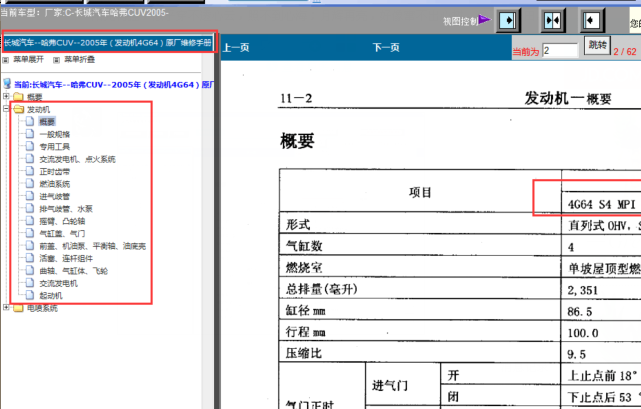Select 燃油系统 in the engine tree
641x409 pixels.
click(54, 184)
